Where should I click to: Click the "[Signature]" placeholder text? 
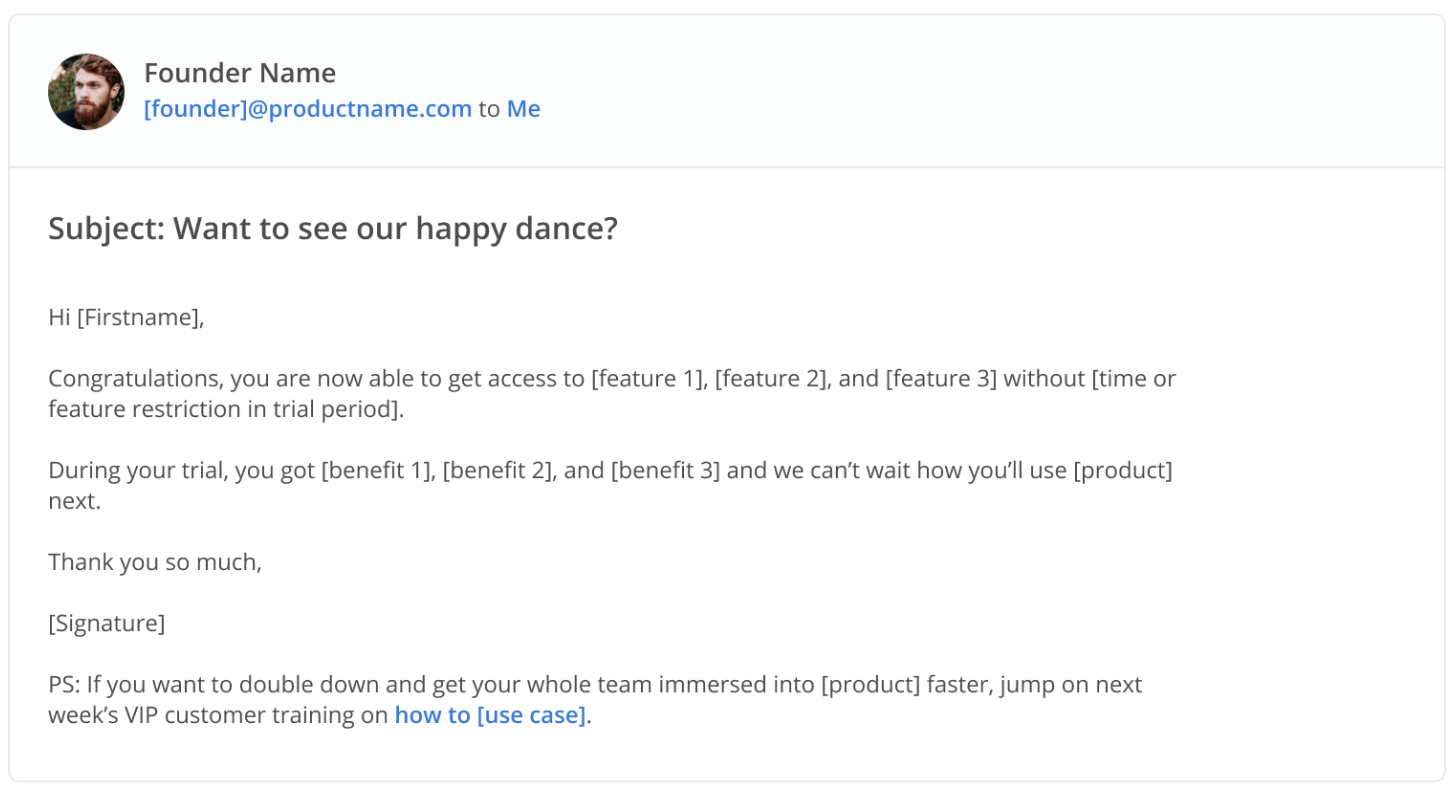pos(107,624)
